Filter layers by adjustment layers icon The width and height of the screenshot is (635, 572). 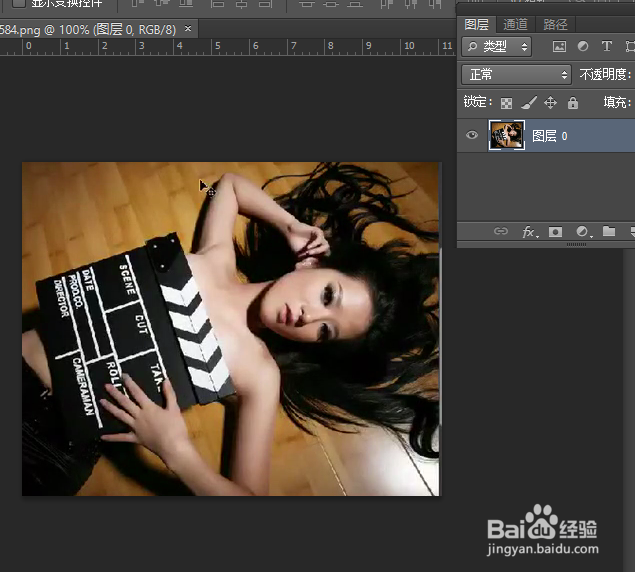pos(583,46)
